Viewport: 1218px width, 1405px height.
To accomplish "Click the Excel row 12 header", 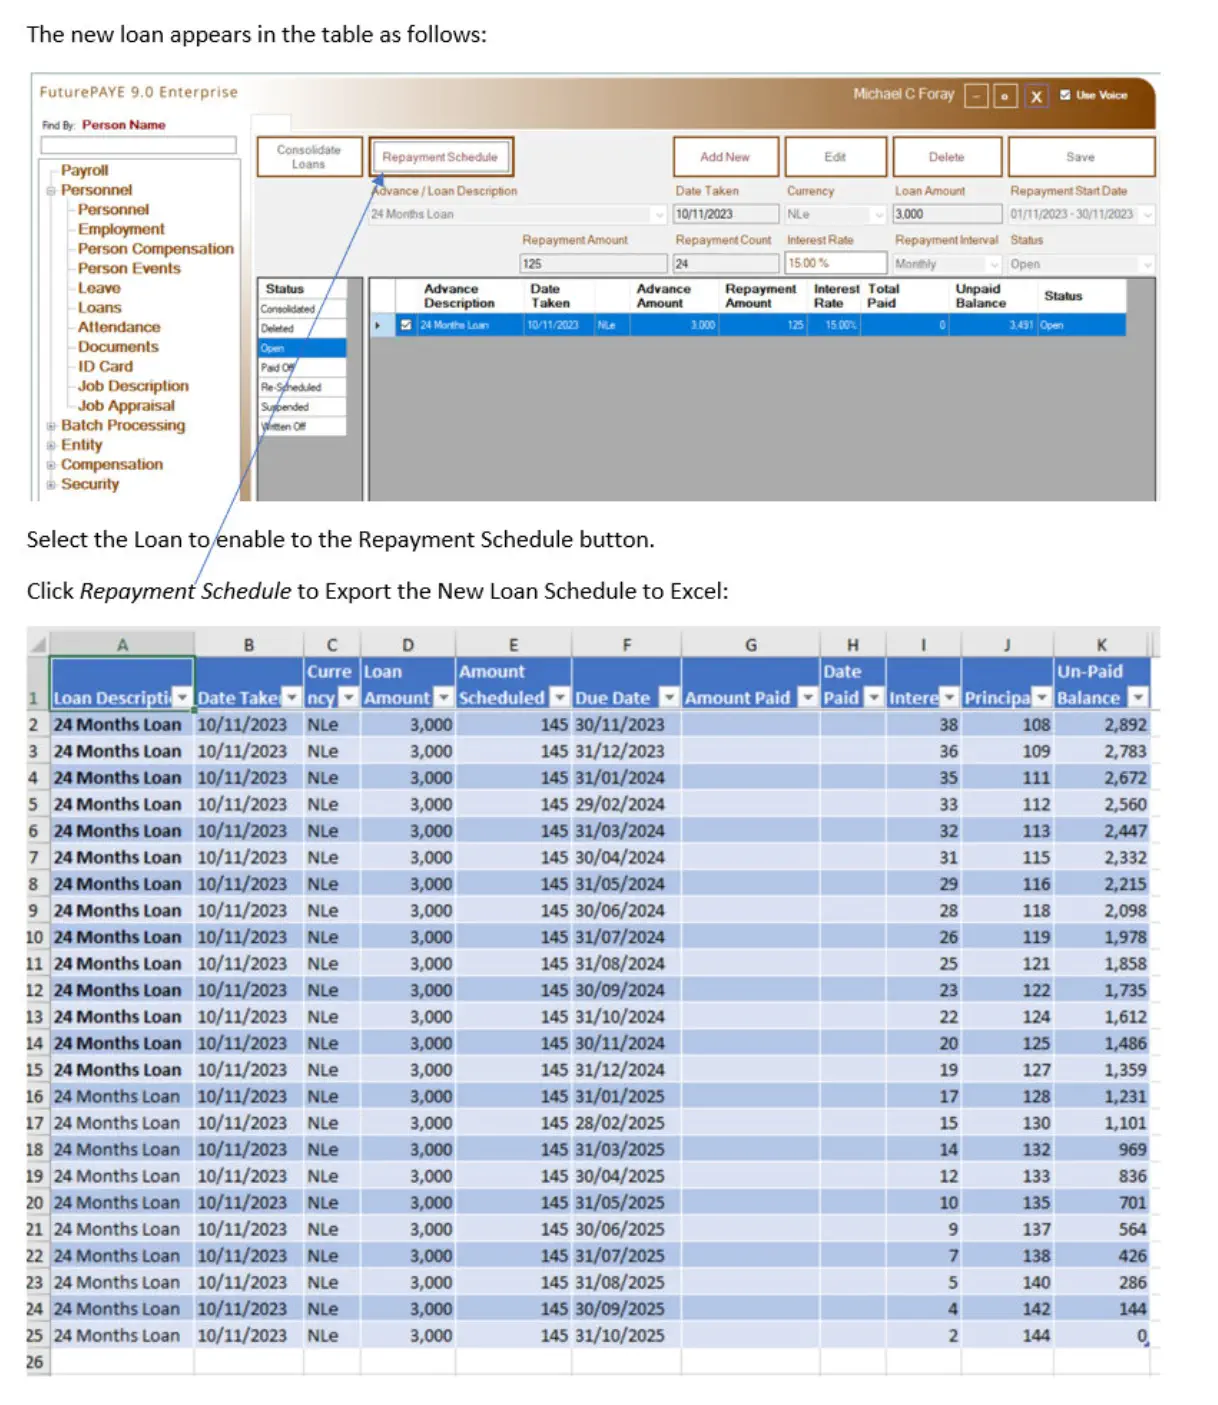I will [x=37, y=991].
